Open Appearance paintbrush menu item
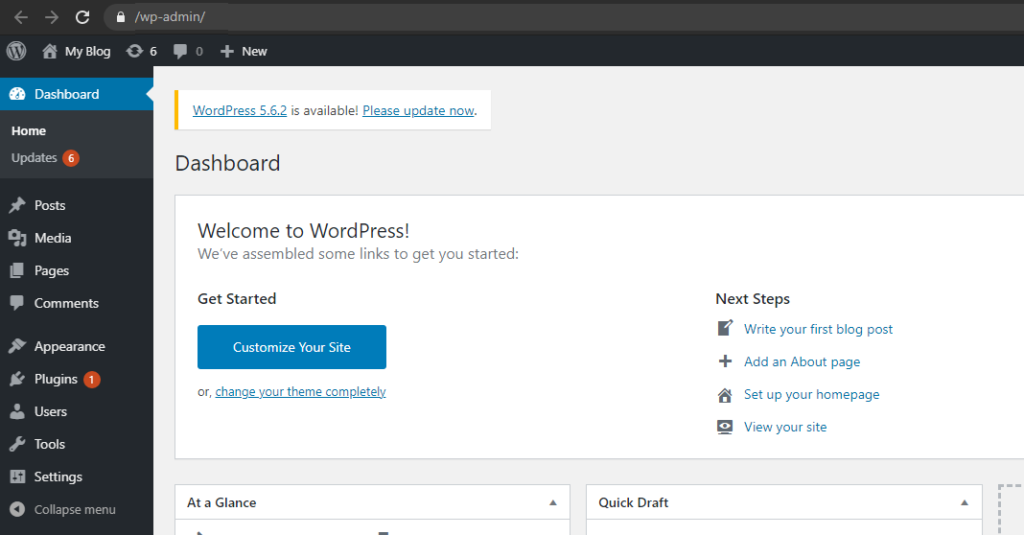The height and width of the screenshot is (535, 1024). tap(69, 346)
